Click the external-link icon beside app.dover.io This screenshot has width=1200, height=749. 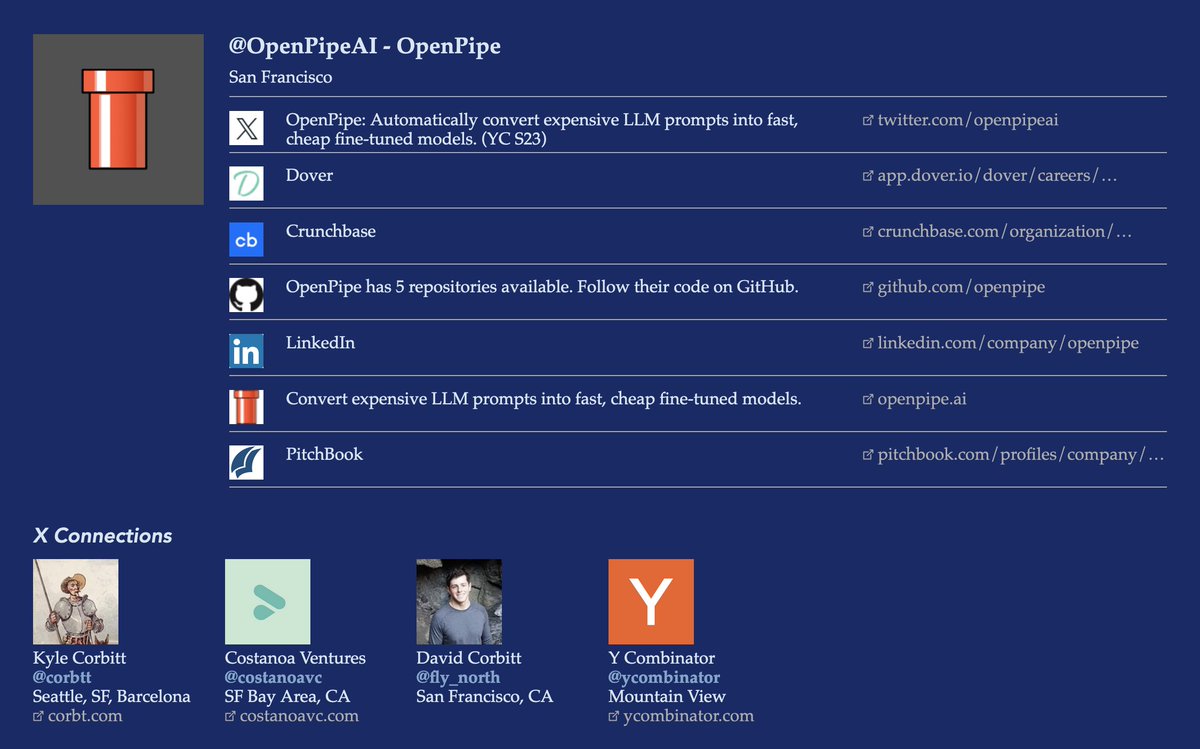coord(868,176)
